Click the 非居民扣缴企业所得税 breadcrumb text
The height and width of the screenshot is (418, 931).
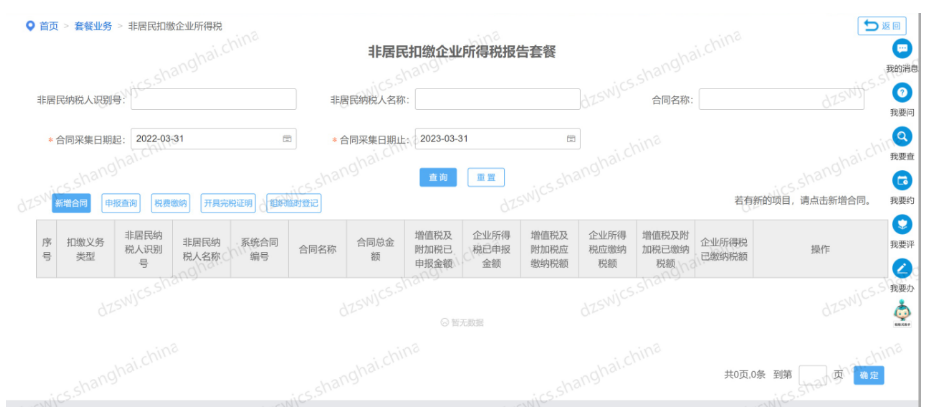click(x=175, y=26)
